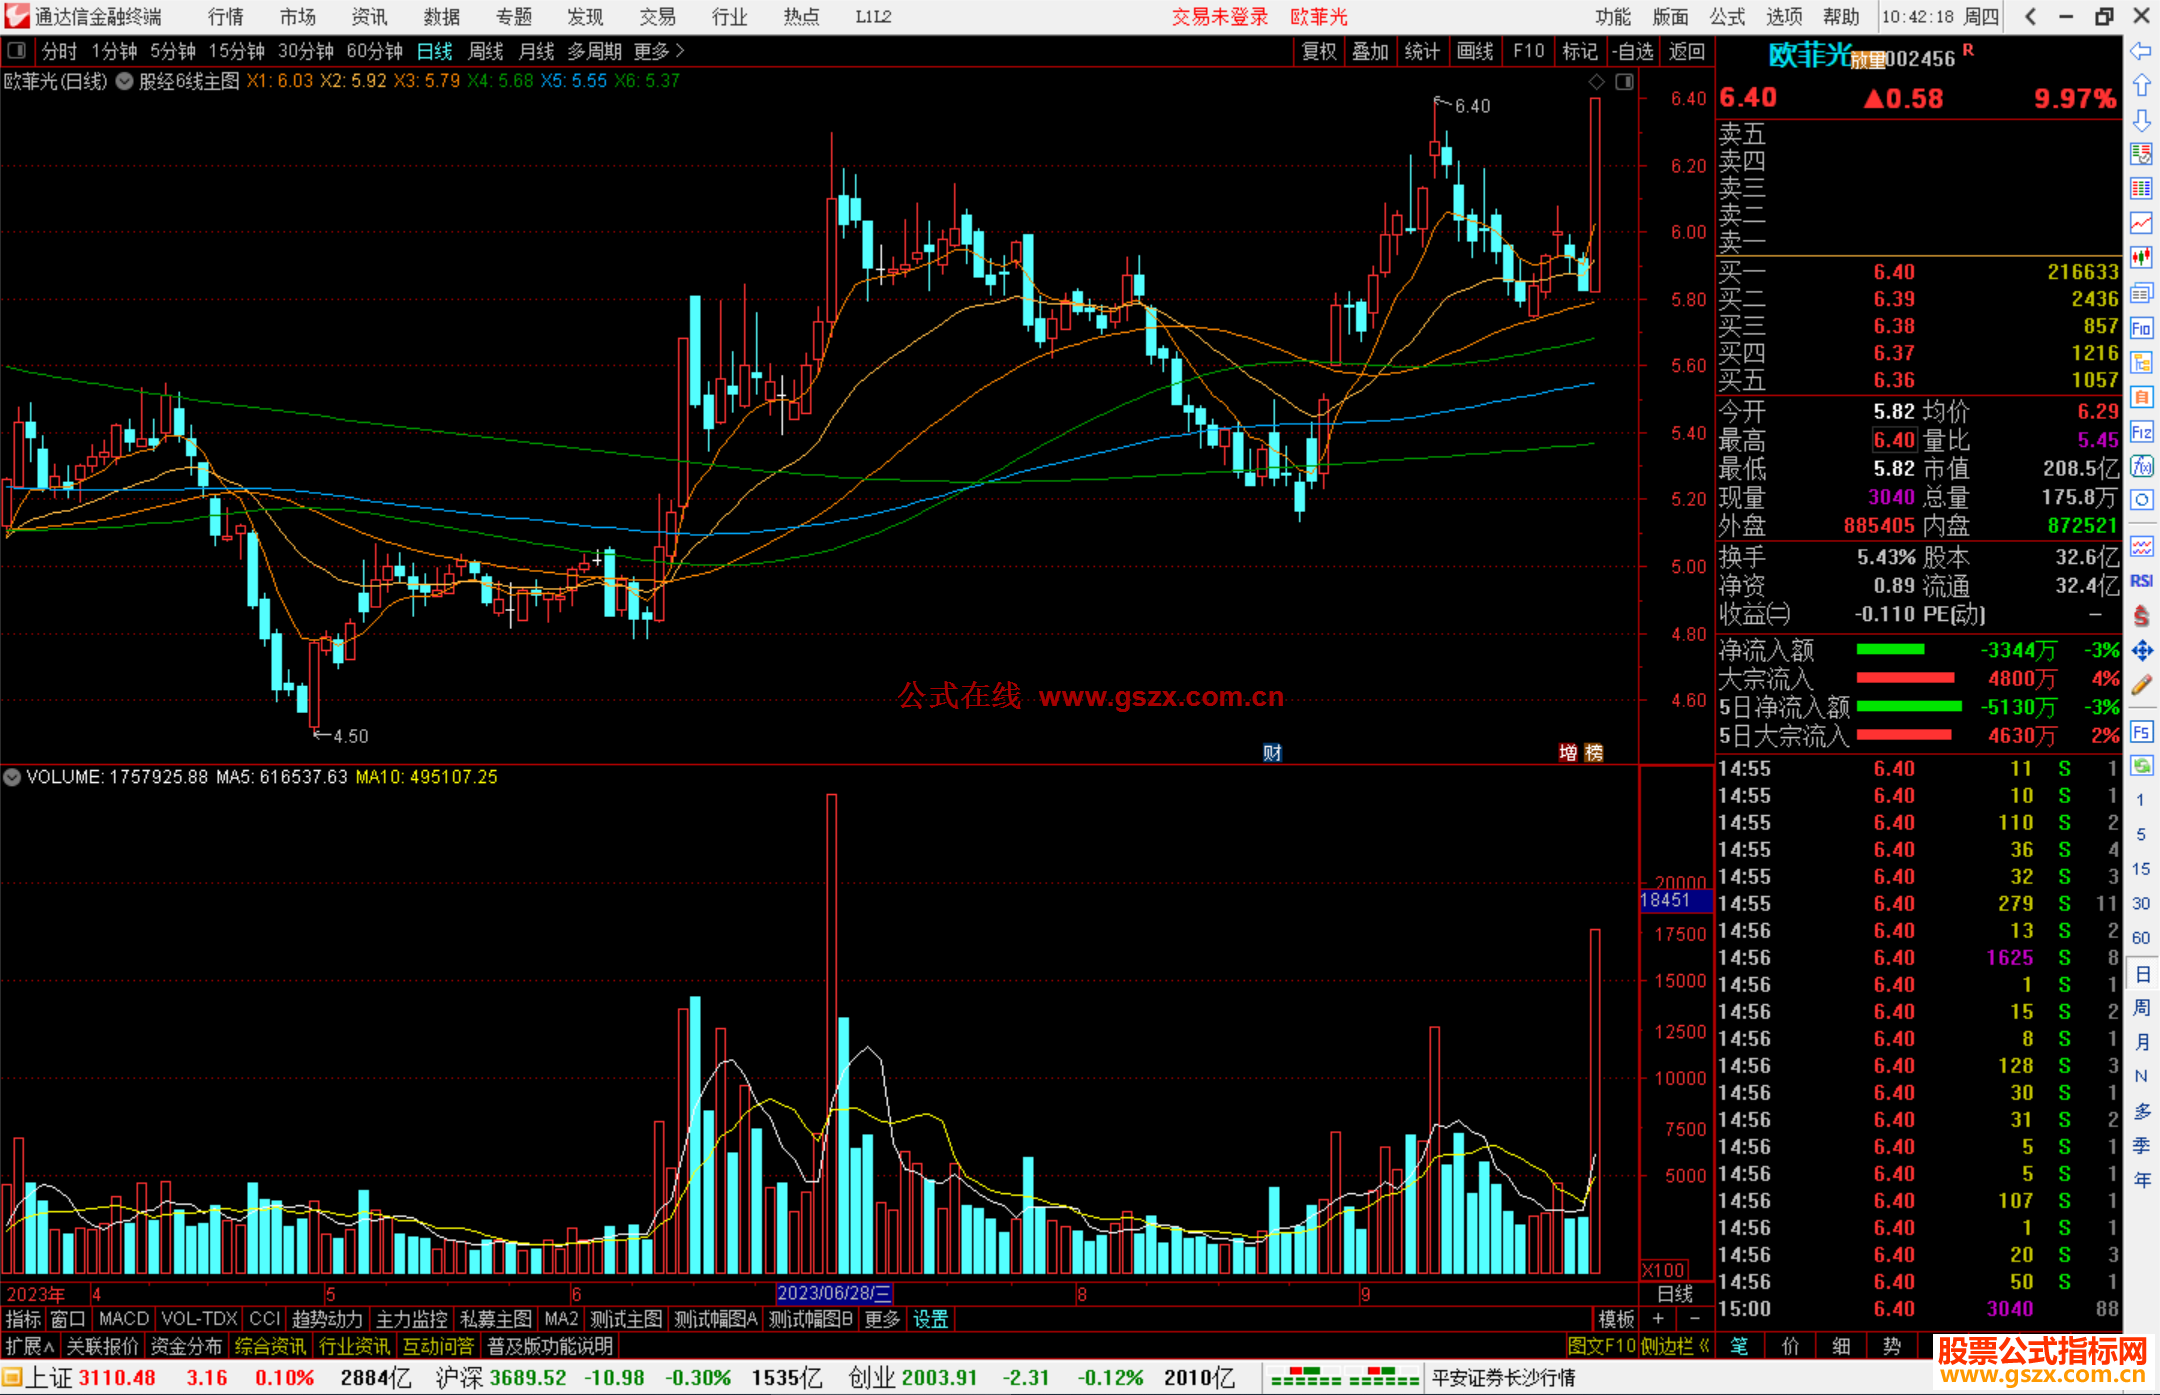Switch to 15-minute period in right sidebar
The height and width of the screenshot is (1395, 2160).
pos(2141,869)
